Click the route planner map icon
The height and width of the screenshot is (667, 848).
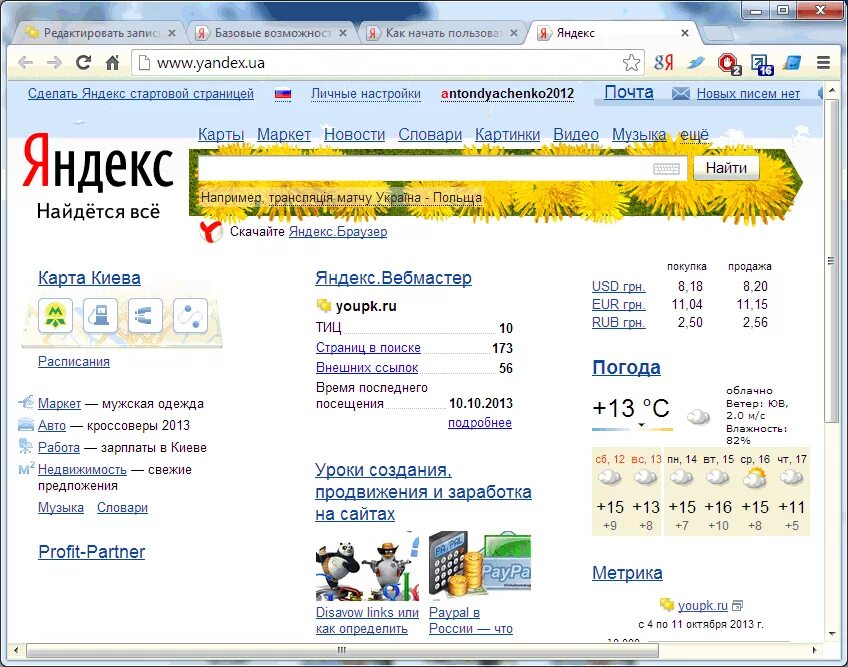[190, 315]
